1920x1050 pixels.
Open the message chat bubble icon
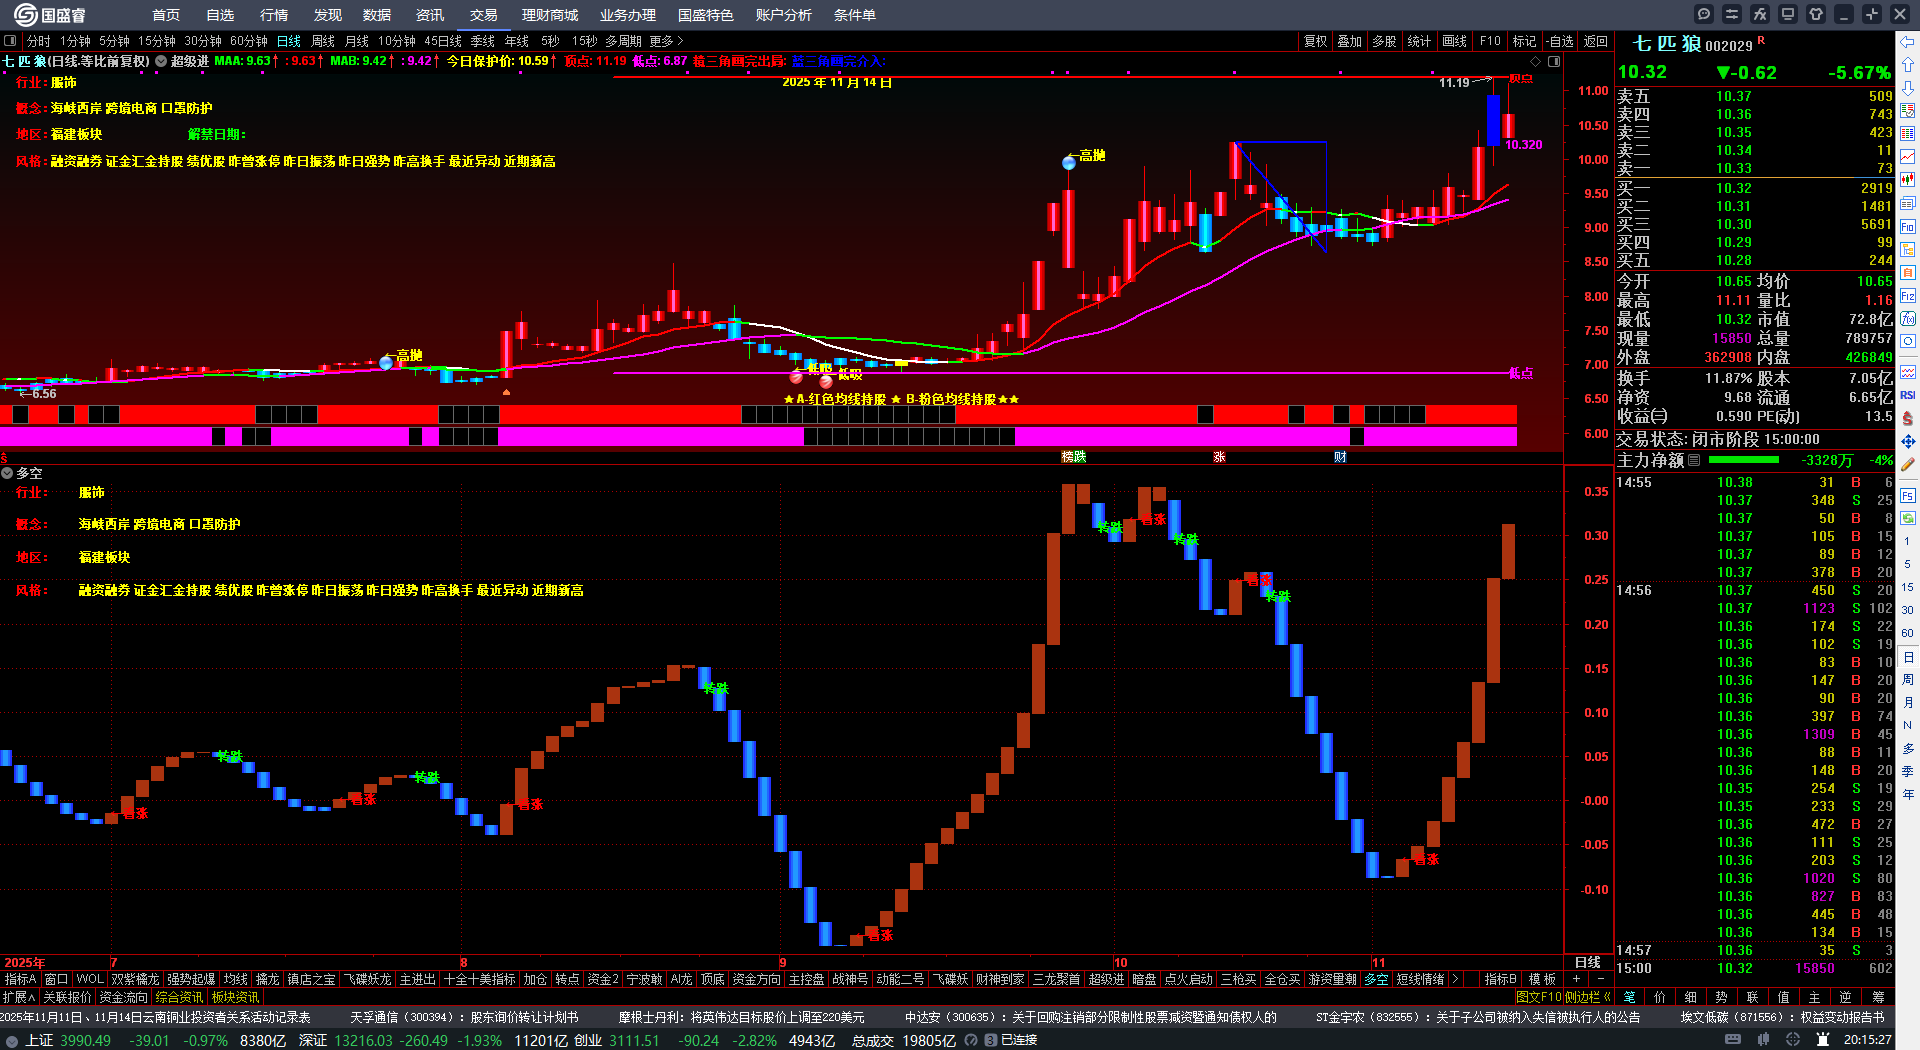[1704, 14]
